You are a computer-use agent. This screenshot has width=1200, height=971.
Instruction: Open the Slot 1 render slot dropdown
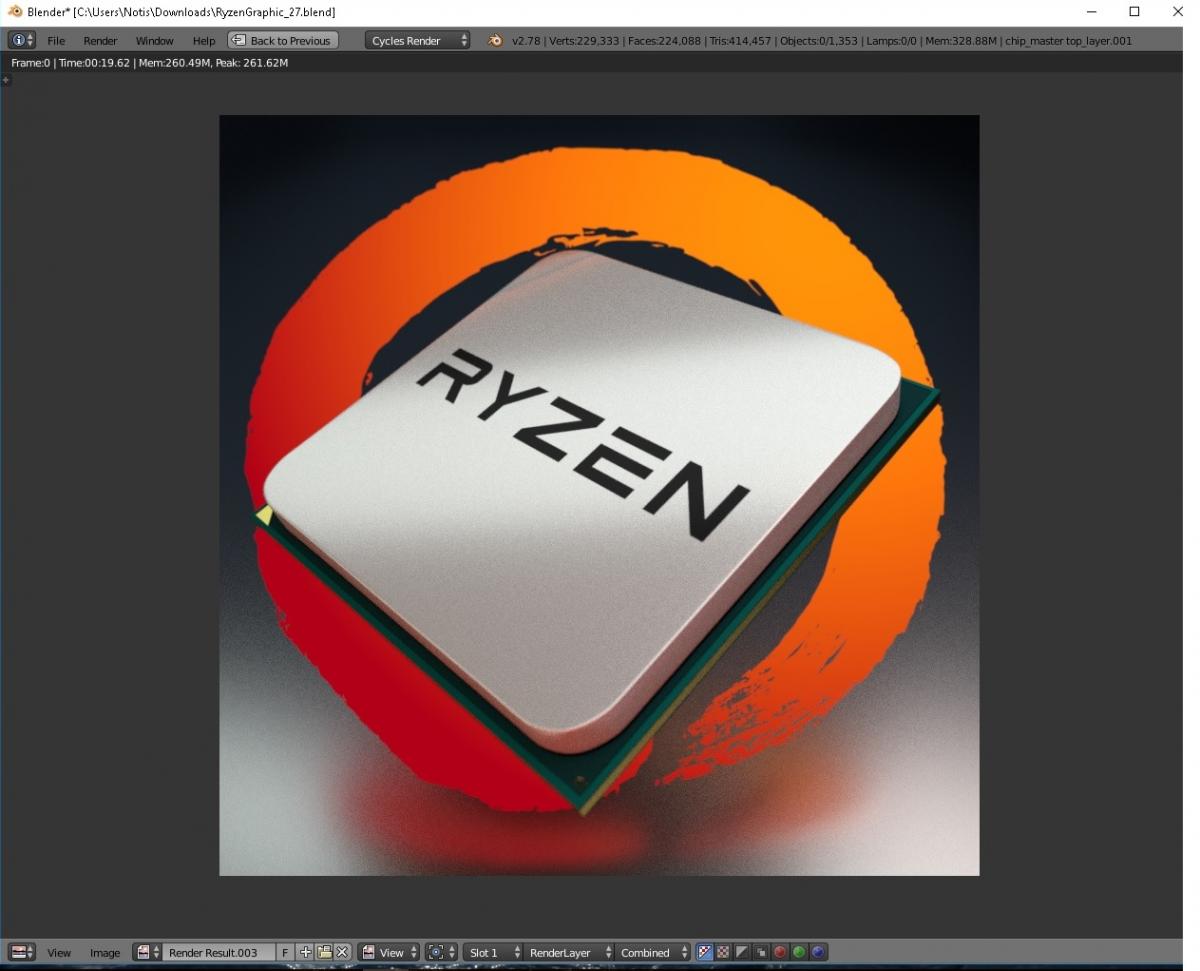click(x=494, y=953)
